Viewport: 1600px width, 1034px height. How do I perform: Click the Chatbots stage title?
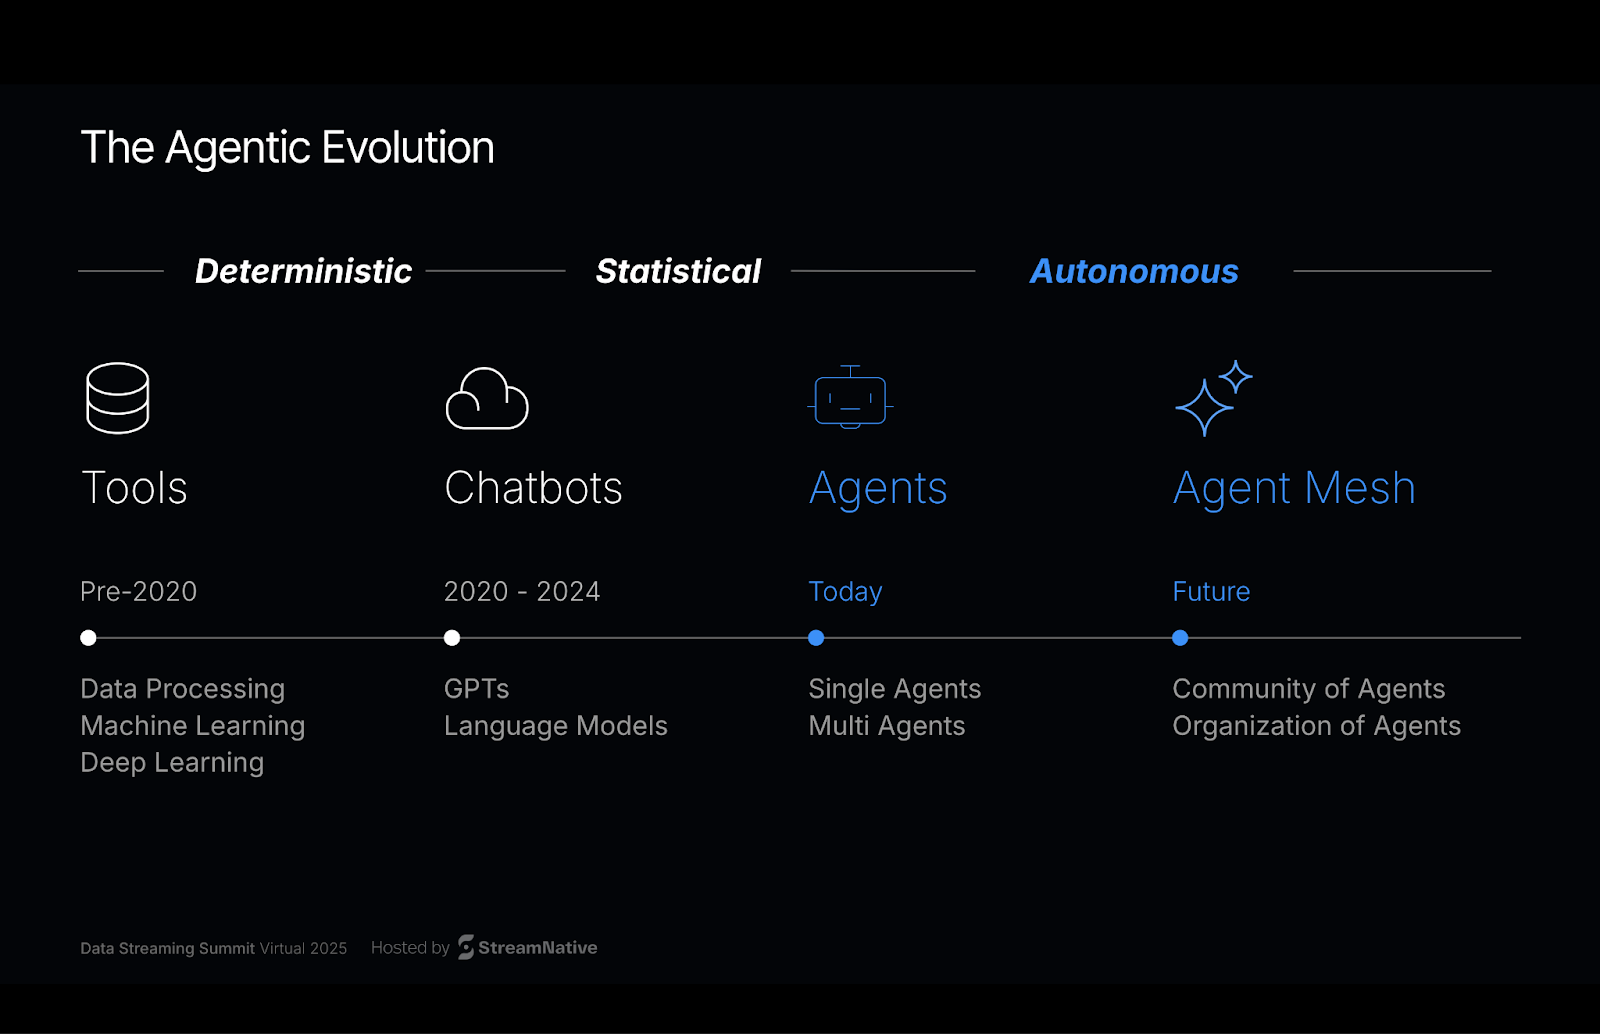click(x=533, y=488)
